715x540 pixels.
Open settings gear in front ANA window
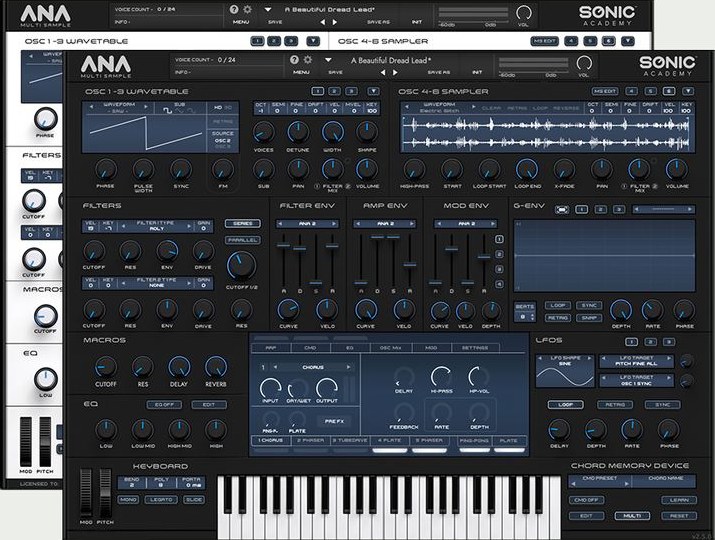308,60
